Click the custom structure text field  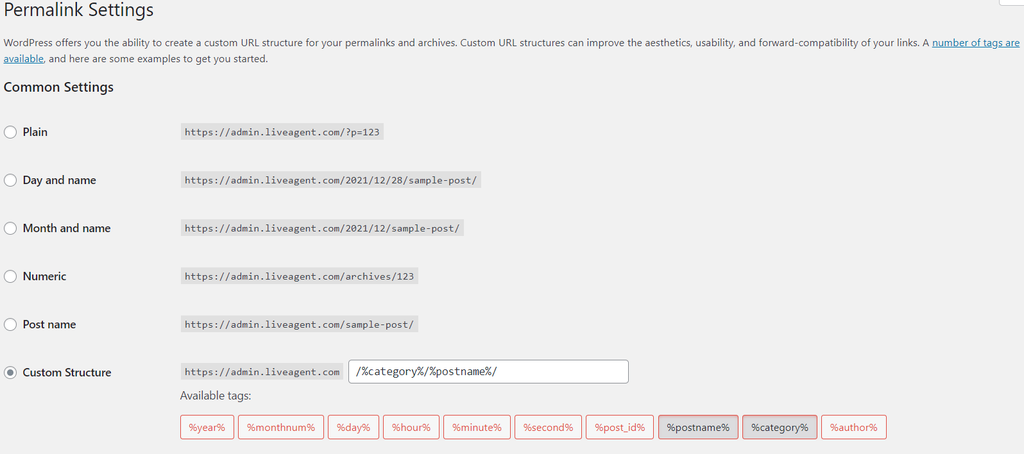pyautogui.click(x=488, y=372)
